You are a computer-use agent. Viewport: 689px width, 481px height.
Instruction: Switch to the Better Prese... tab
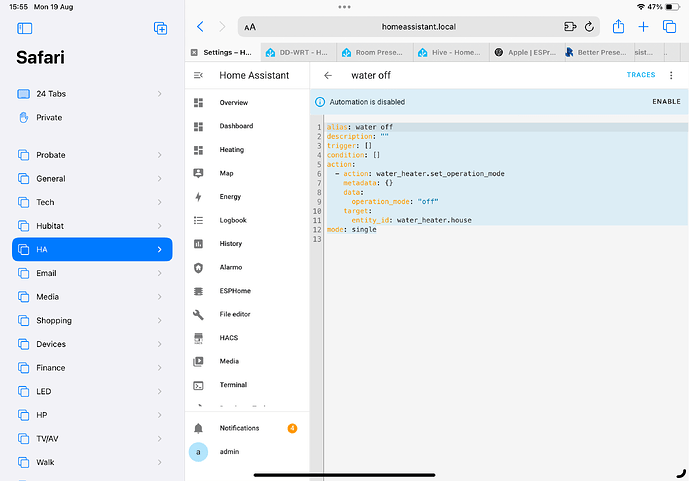tap(600, 53)
